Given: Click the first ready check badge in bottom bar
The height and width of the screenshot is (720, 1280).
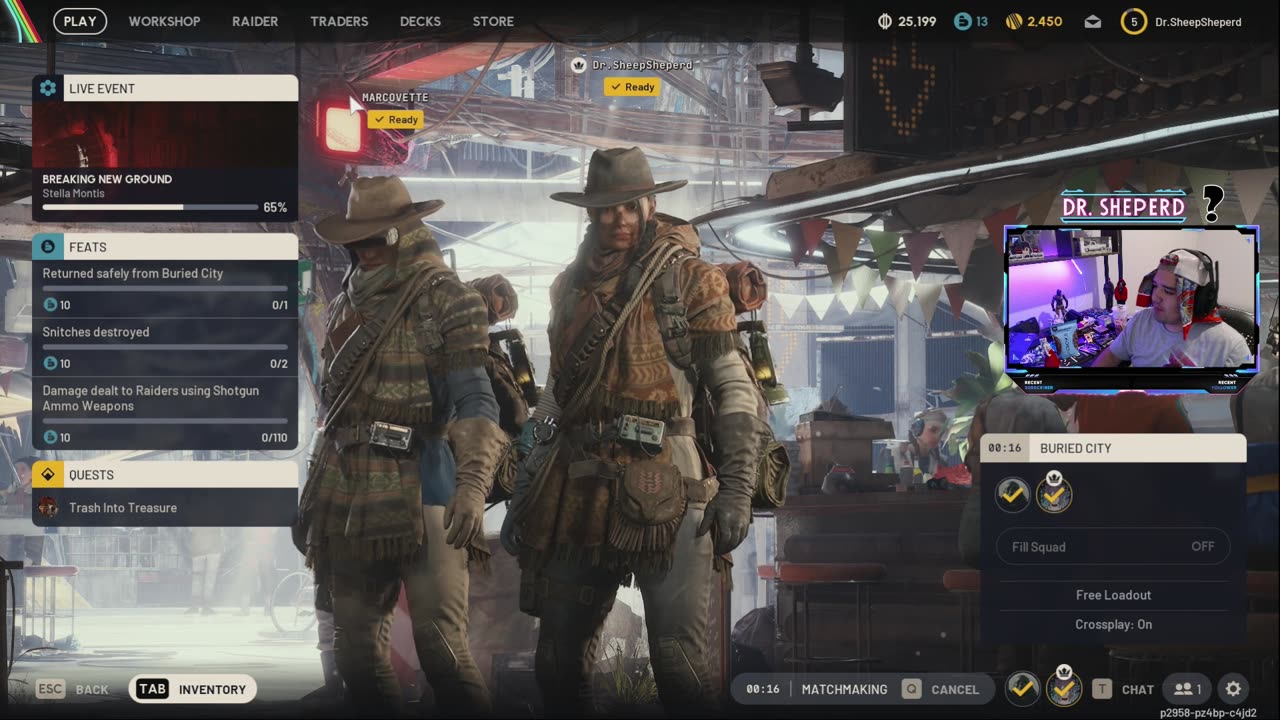Looking at the screenshot, I should (x=1022, y=687).
